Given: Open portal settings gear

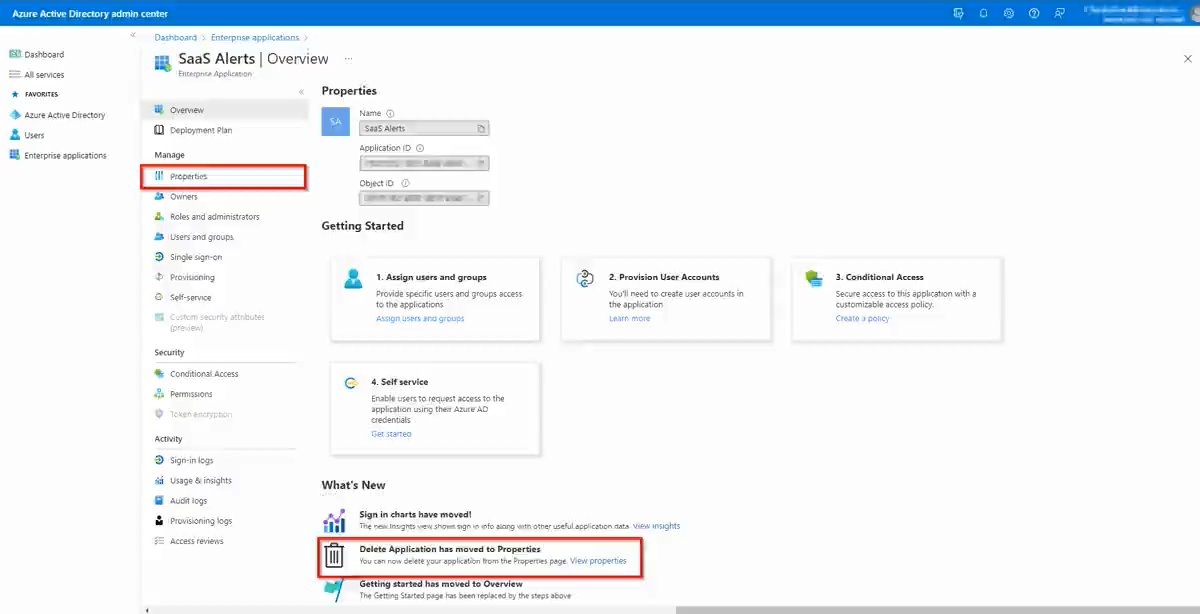Looking at the screenshot, I should (x=1009, y=13).
